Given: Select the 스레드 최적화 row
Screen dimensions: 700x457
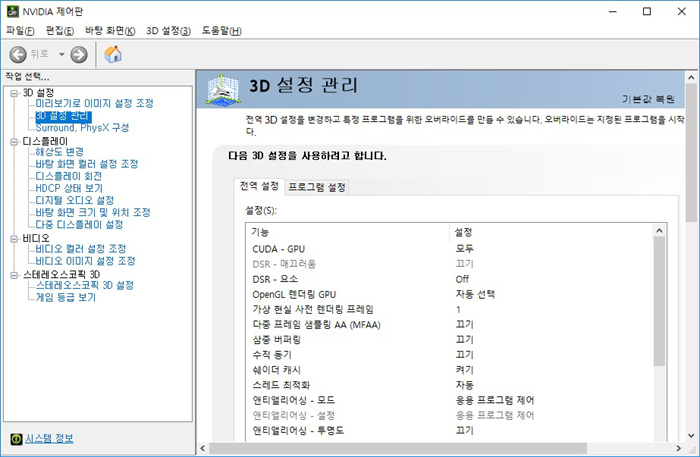Looking at the screenshot, I should coord(450,385).
